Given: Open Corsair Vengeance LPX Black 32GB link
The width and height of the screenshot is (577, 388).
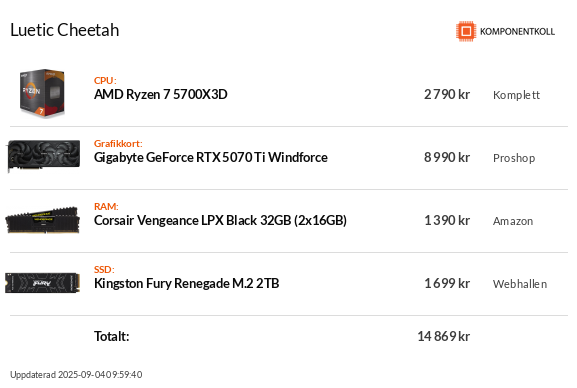Looking at the screenshot, I should (x=220, y=221).
